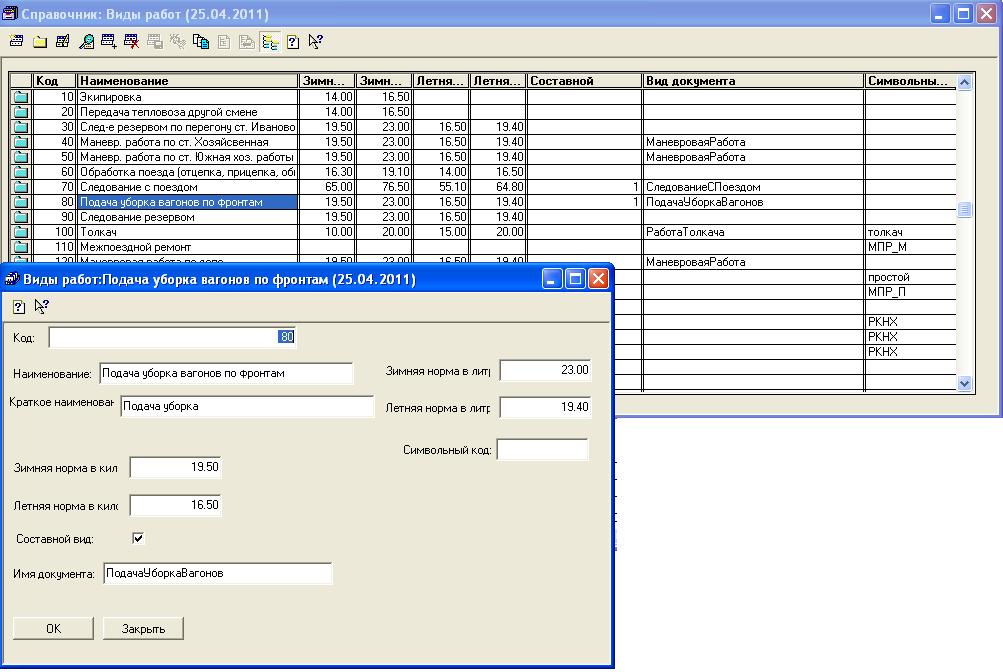Select the Межпоездной ремонт row
1003x672 pixels.
(187, 247)
